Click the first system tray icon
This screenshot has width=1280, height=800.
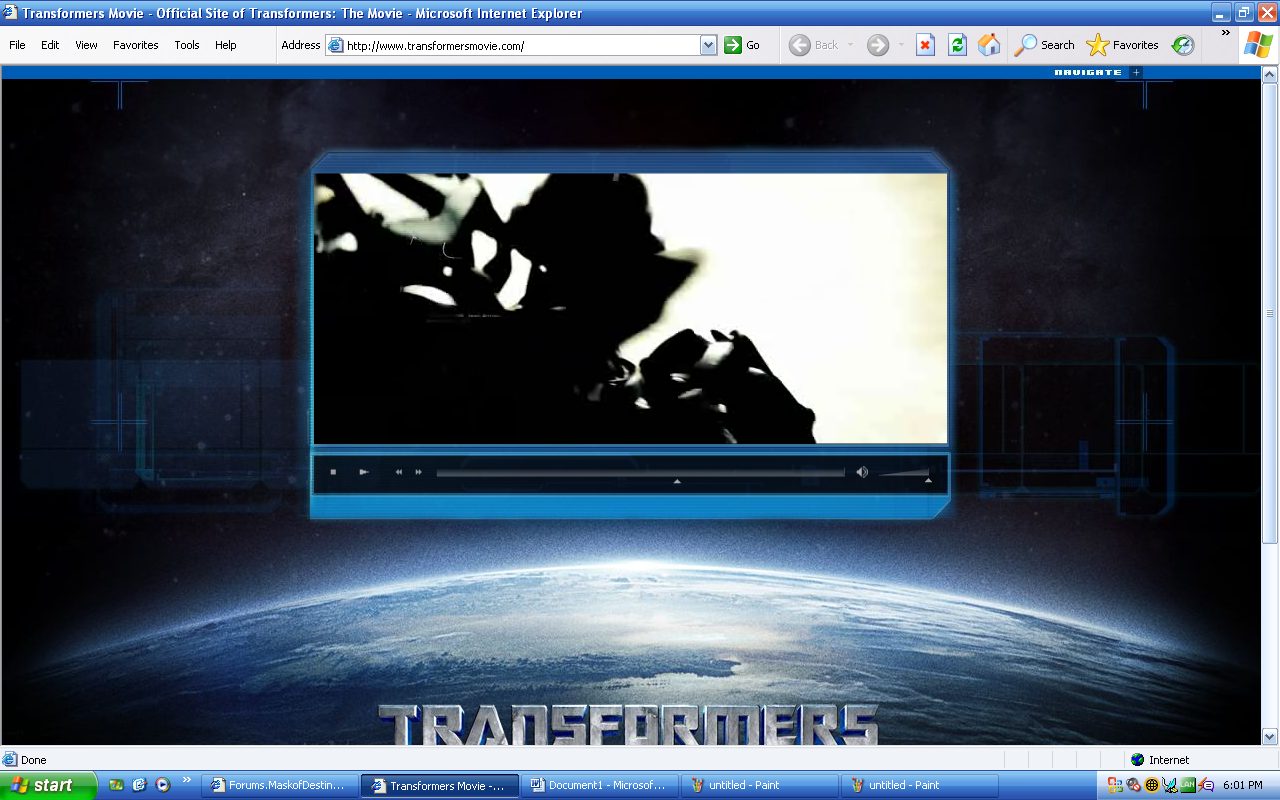(x=1115, y=785)
